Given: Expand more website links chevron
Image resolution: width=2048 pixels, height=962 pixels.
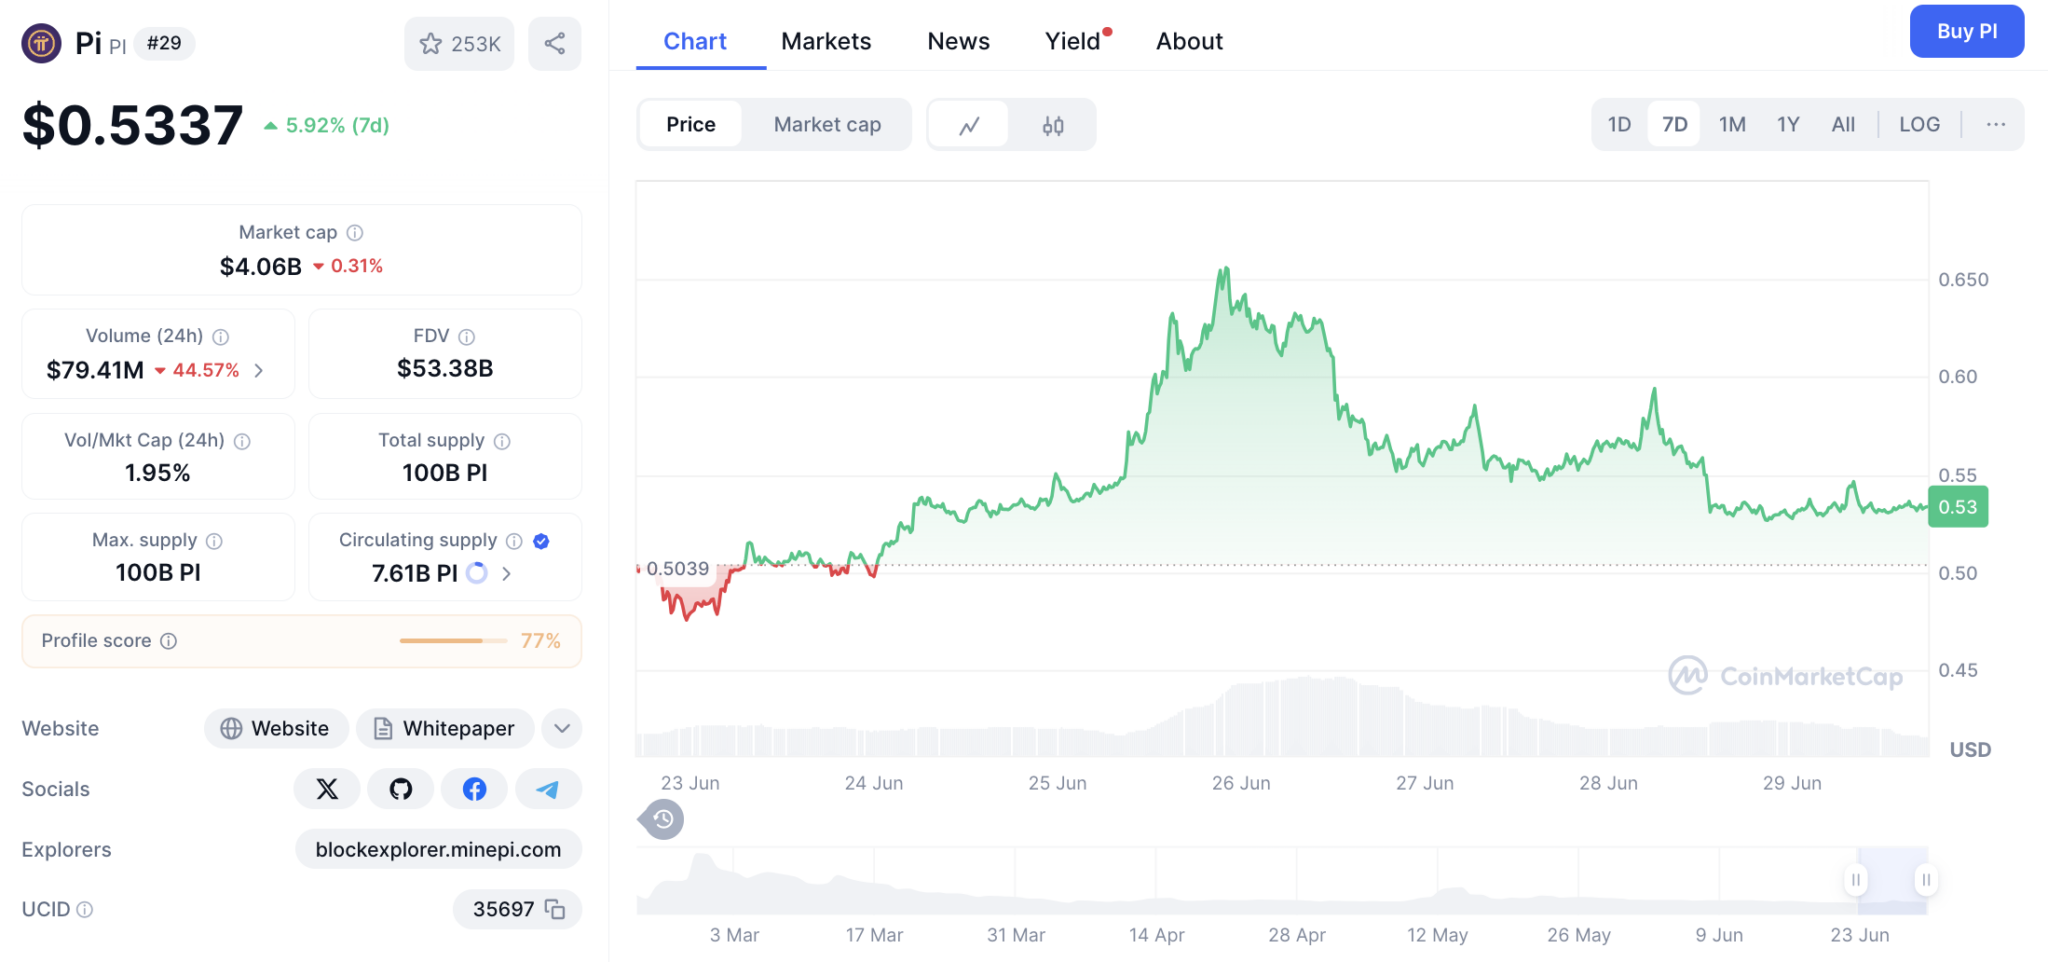Looking at the screenshot, I should (x=562, y=728).
